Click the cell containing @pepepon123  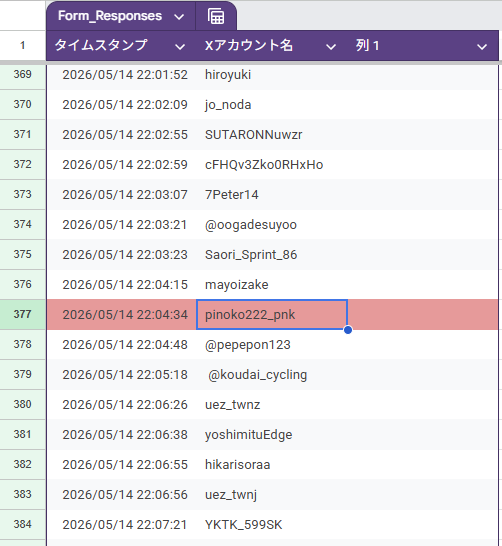pyautogui.click(x=272, y=344)
